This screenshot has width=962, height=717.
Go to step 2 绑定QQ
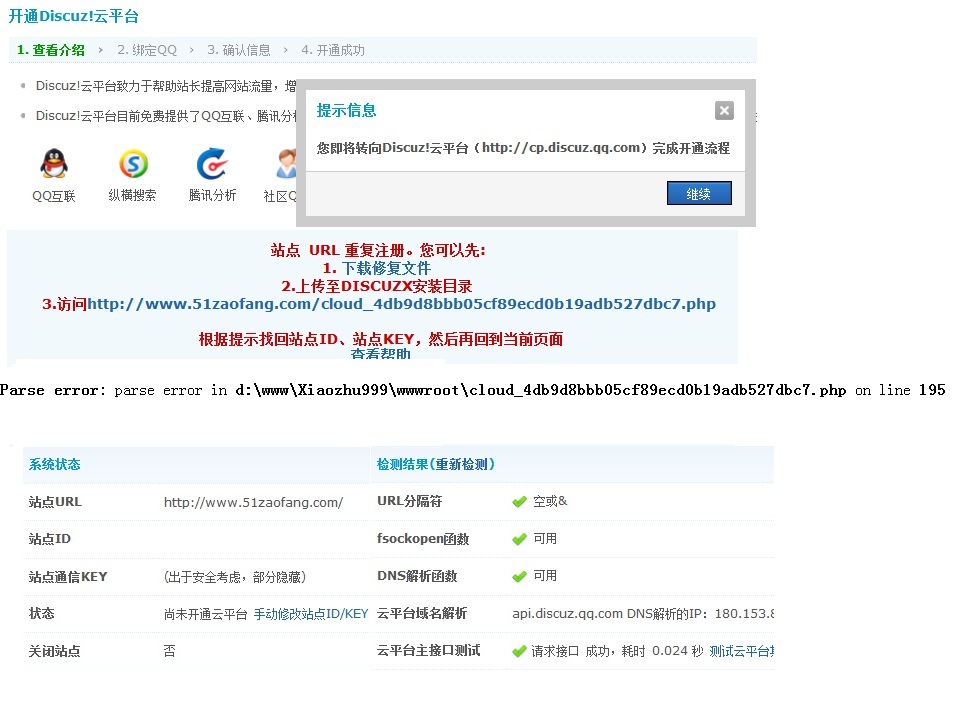tap(147, 50)
